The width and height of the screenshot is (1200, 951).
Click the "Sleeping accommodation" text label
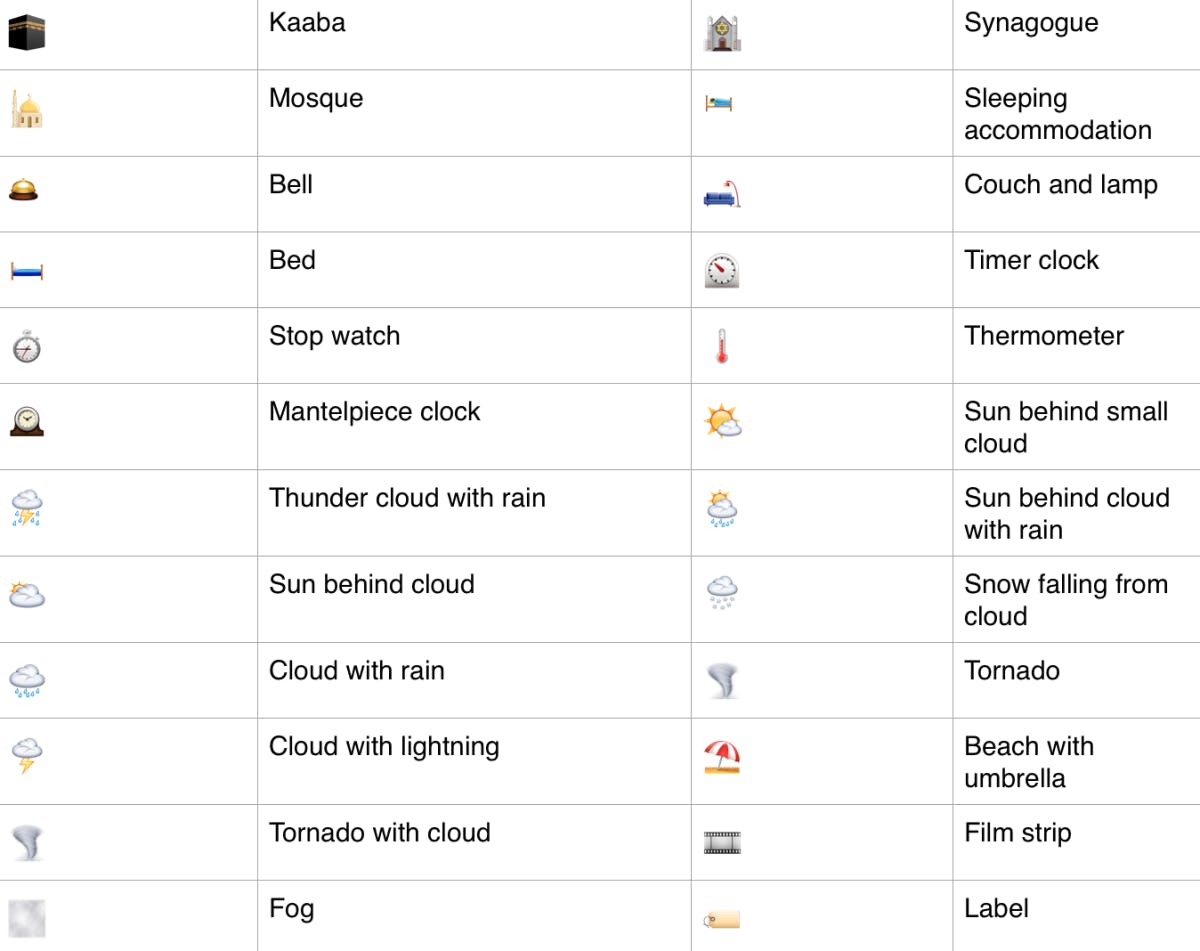[1057, 114]
